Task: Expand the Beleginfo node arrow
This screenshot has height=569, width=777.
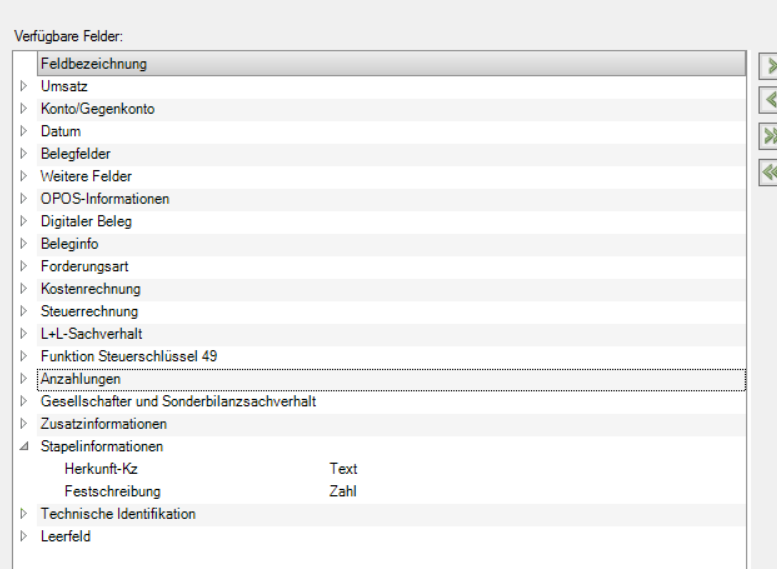Action: (x=23, y=244)
